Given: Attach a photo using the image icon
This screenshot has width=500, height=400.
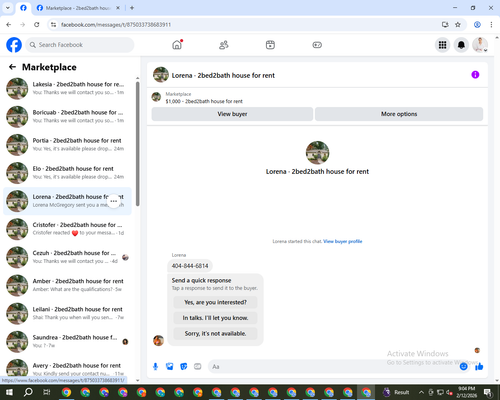Looking at the screenshot, I should pos(170,367).
